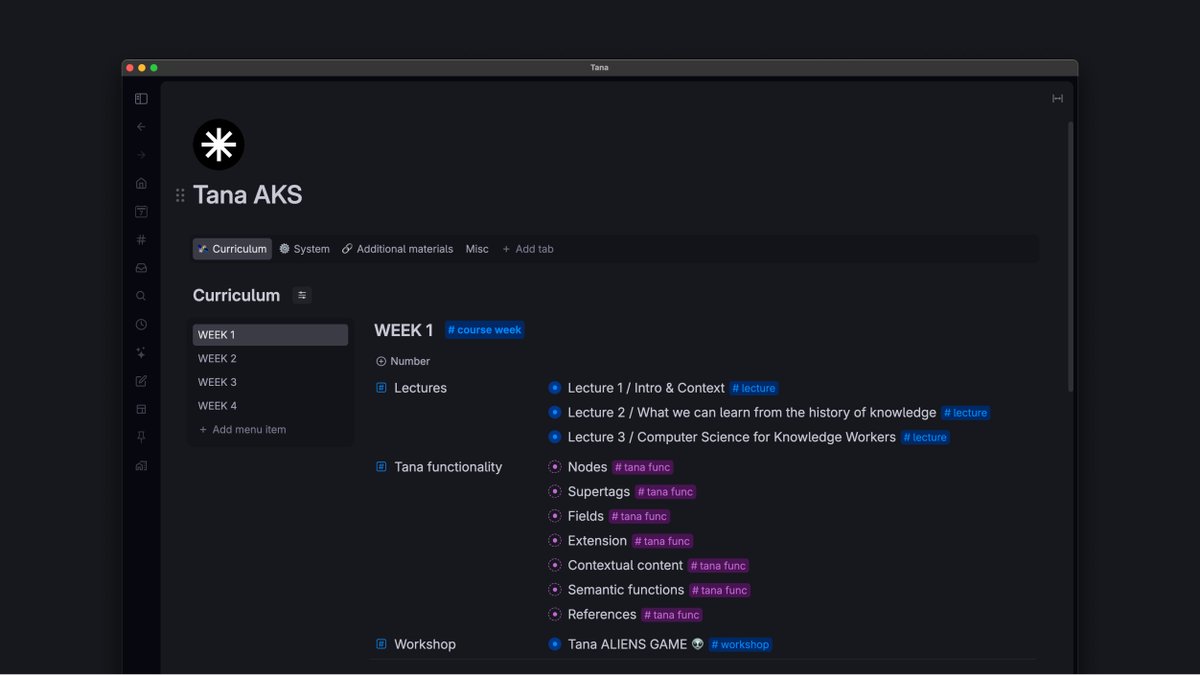Click the Number field plus-circle icon

(381, 361)
